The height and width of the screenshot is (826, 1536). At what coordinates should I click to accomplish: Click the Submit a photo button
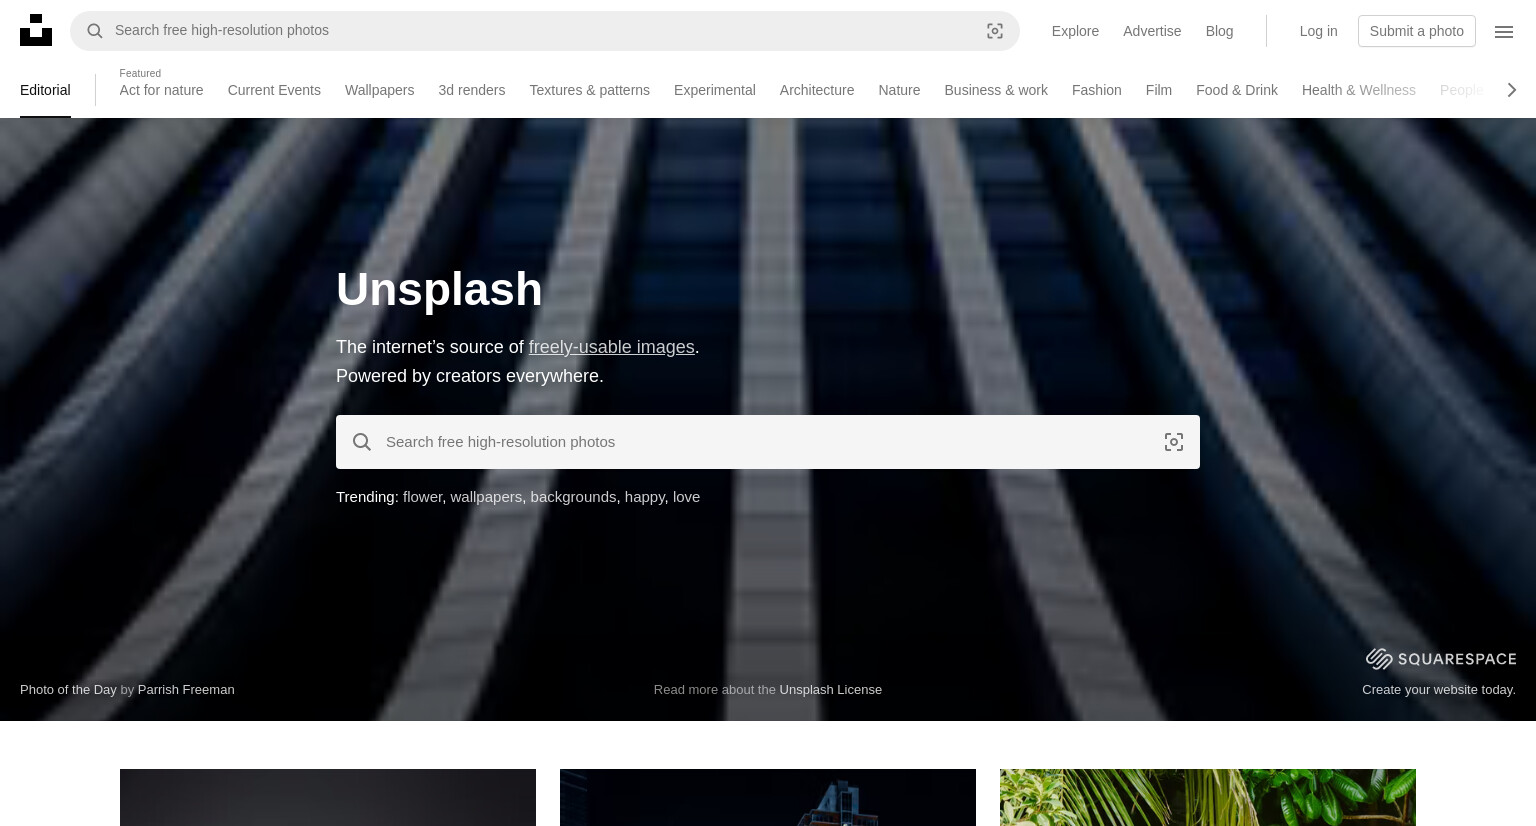(1416, 31)
